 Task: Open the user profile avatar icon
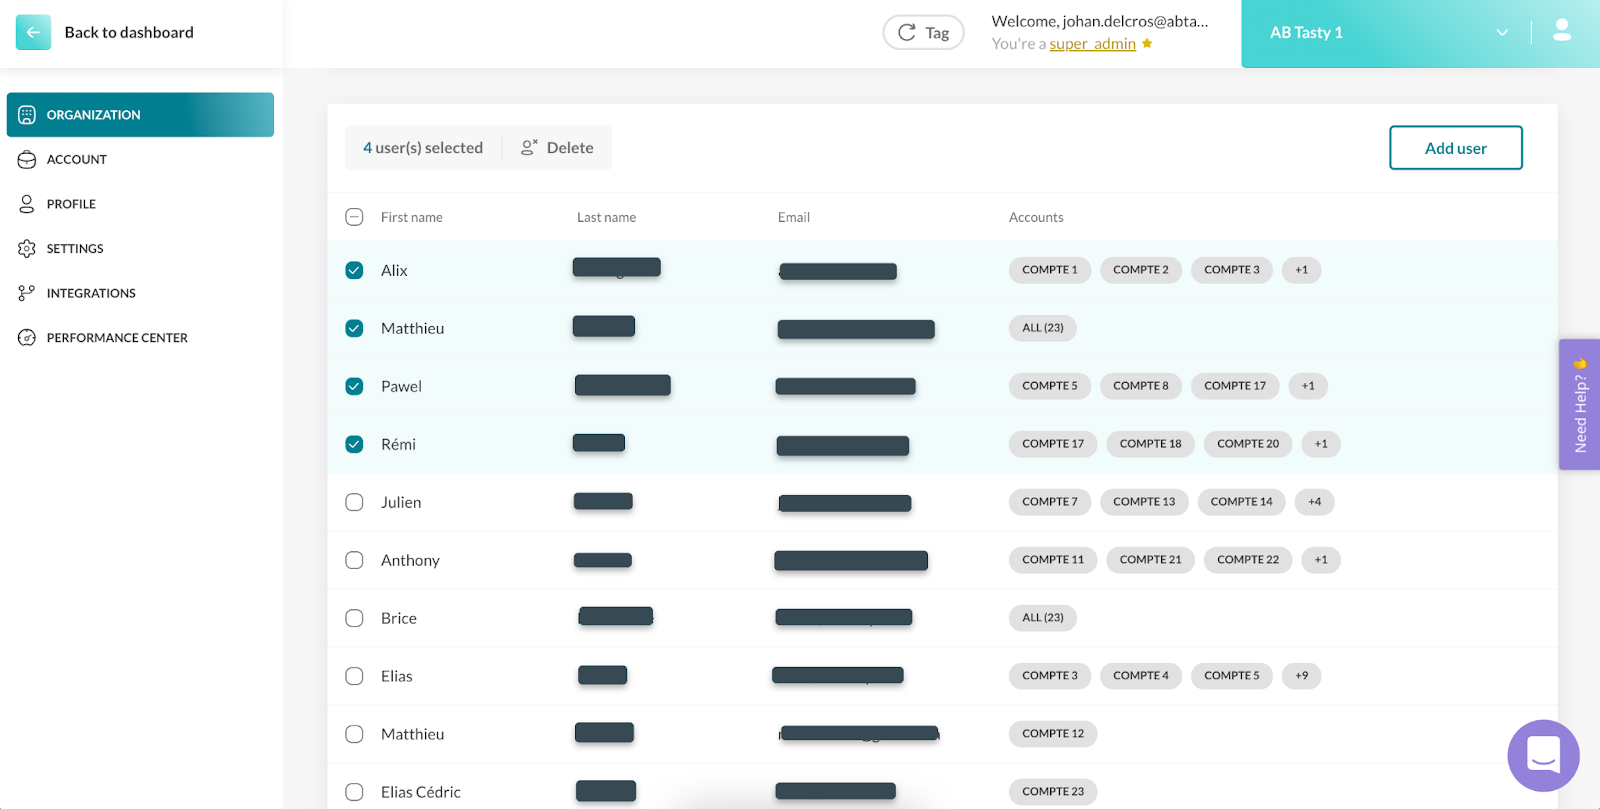tap(1561, 32)
